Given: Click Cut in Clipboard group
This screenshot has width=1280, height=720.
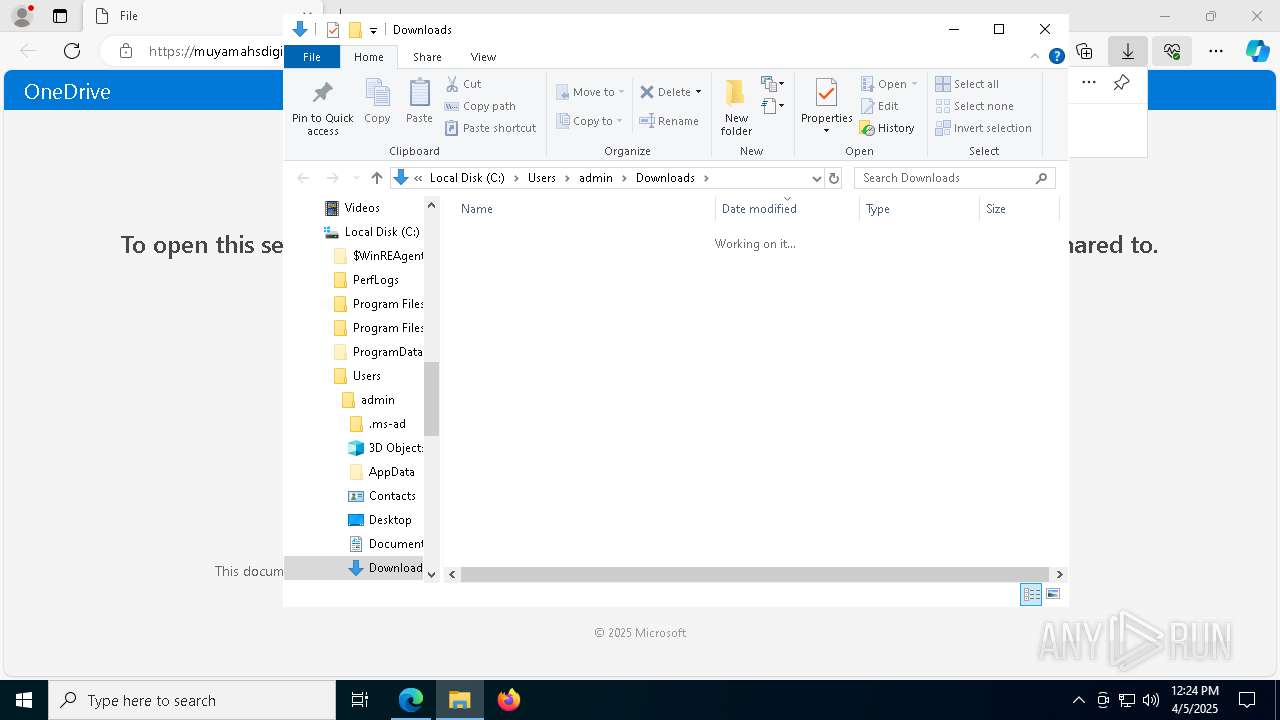Looking at the screenshot, I should [x=463, y=84].
